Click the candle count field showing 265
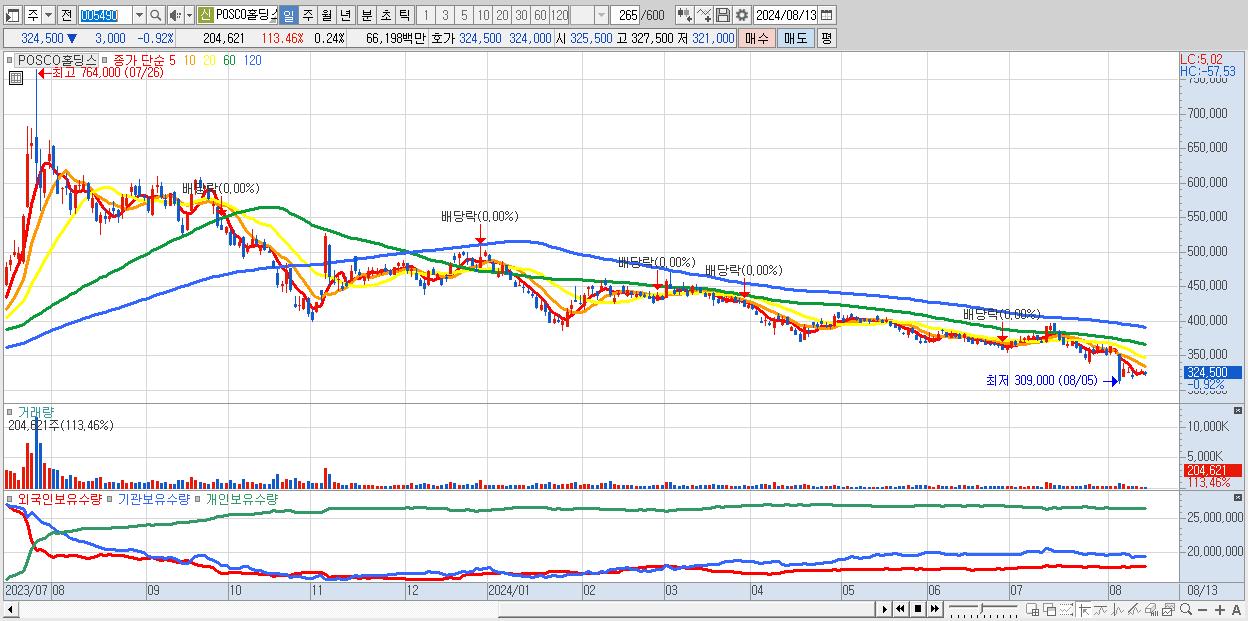The height and width of the screenshot is (621, 1248). [627, 15]
